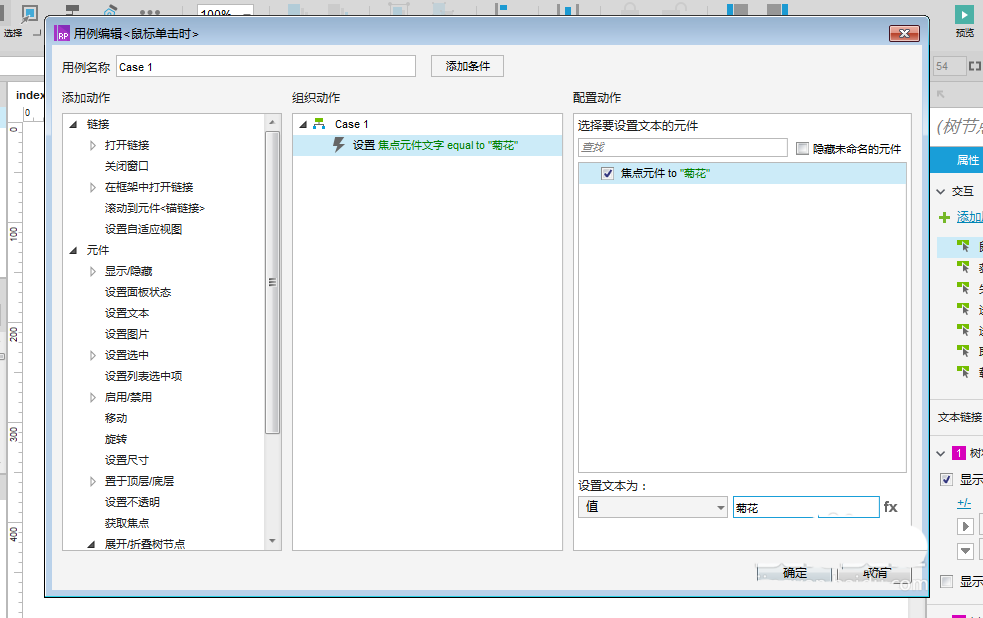Select the 设置 焦点元件文字 action row
Screen dimensions: 983x618
coord(428,145)
